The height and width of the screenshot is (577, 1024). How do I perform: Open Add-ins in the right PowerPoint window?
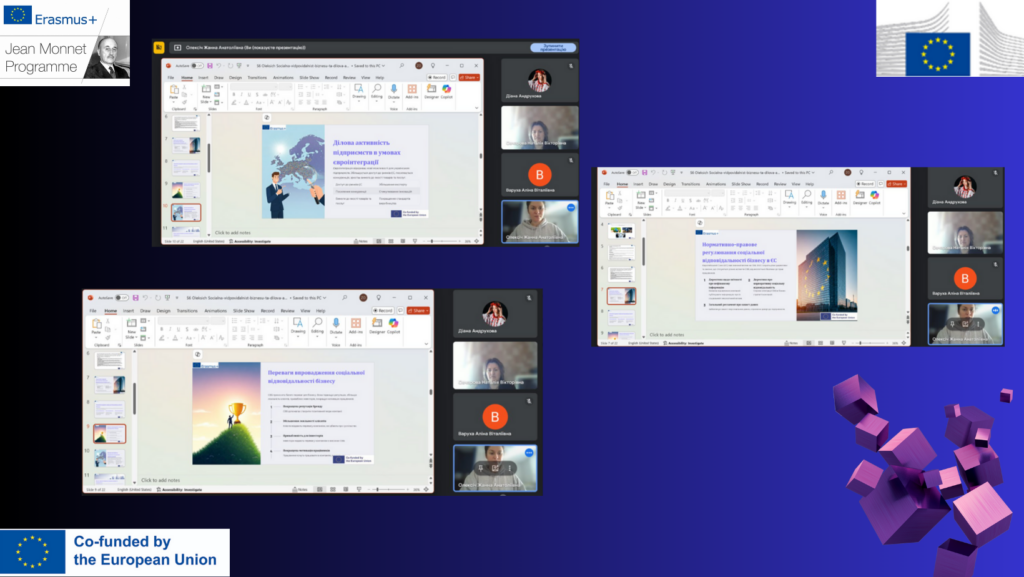[840, 197]
